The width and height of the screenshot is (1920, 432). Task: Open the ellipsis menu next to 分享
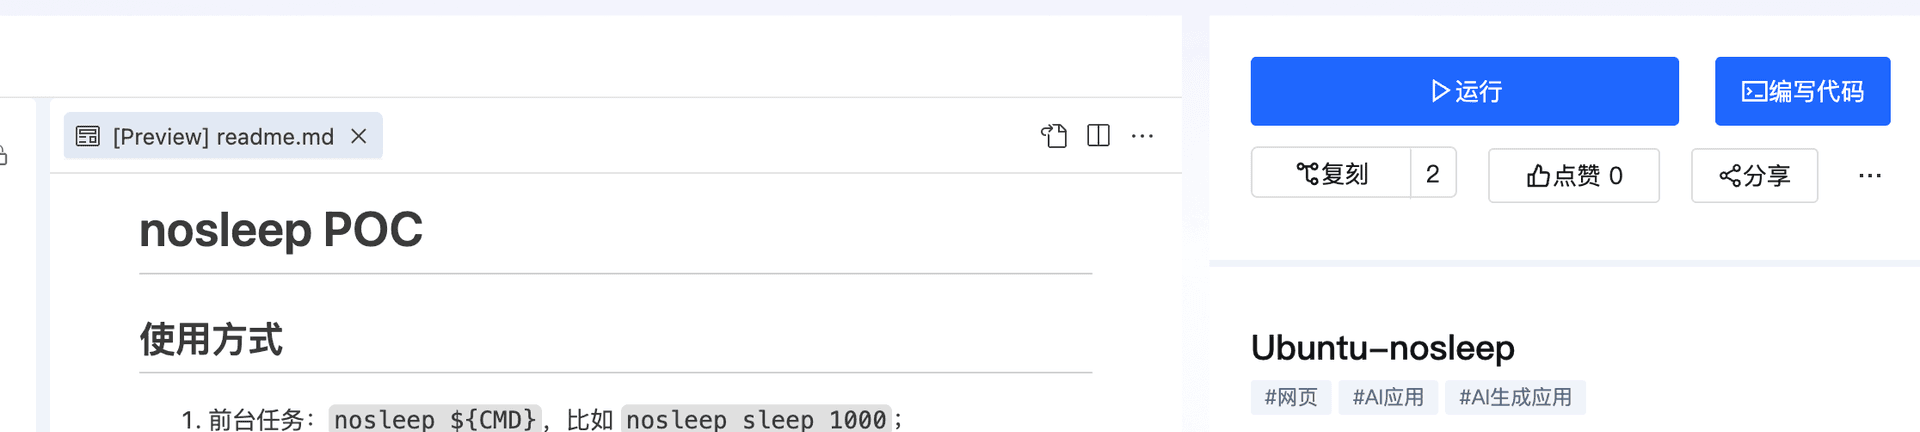coord(1869,176)
